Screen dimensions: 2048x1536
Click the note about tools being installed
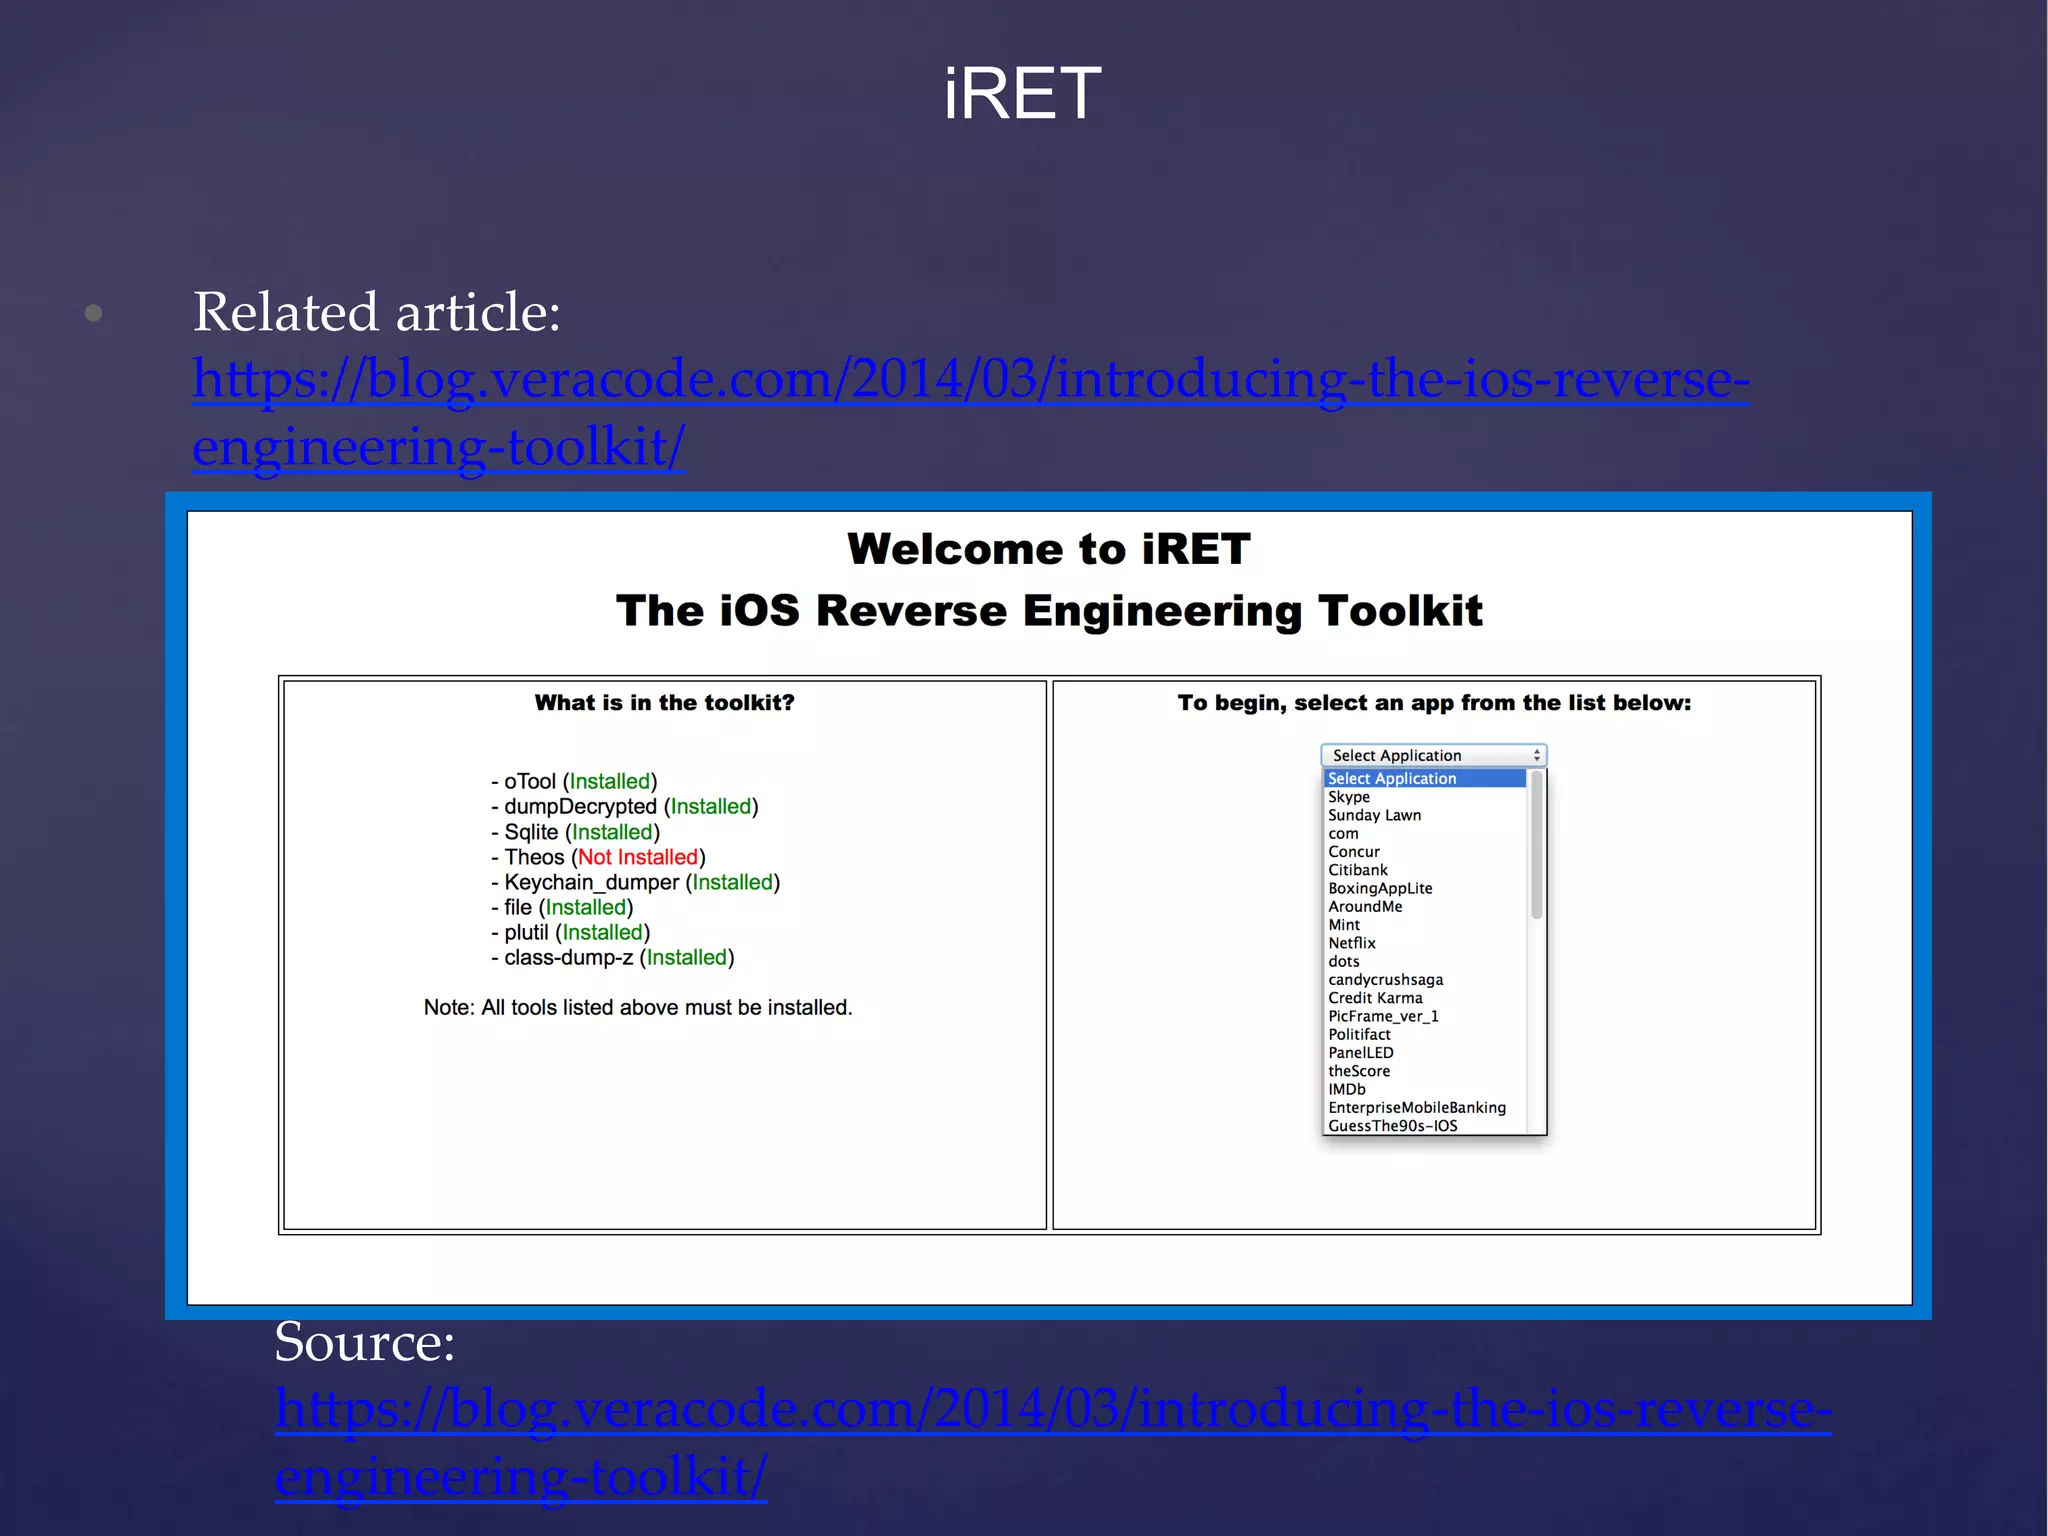click(638, 1008)
